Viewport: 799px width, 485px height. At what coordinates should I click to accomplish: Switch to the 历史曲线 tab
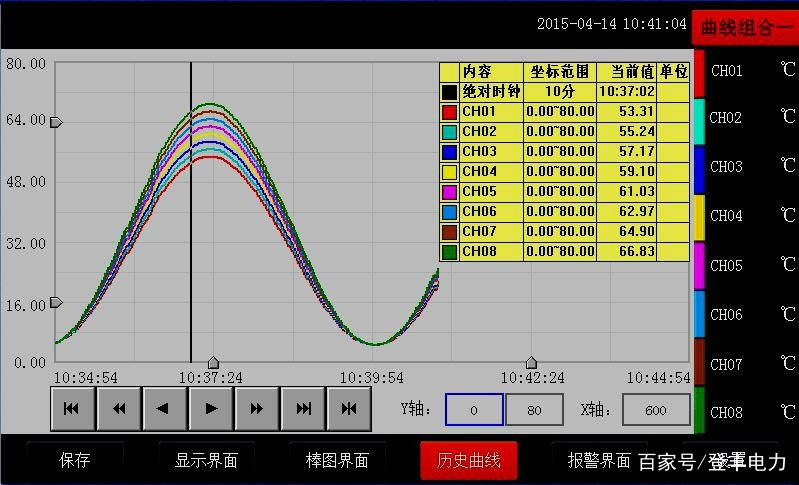[x=469, y=460]
